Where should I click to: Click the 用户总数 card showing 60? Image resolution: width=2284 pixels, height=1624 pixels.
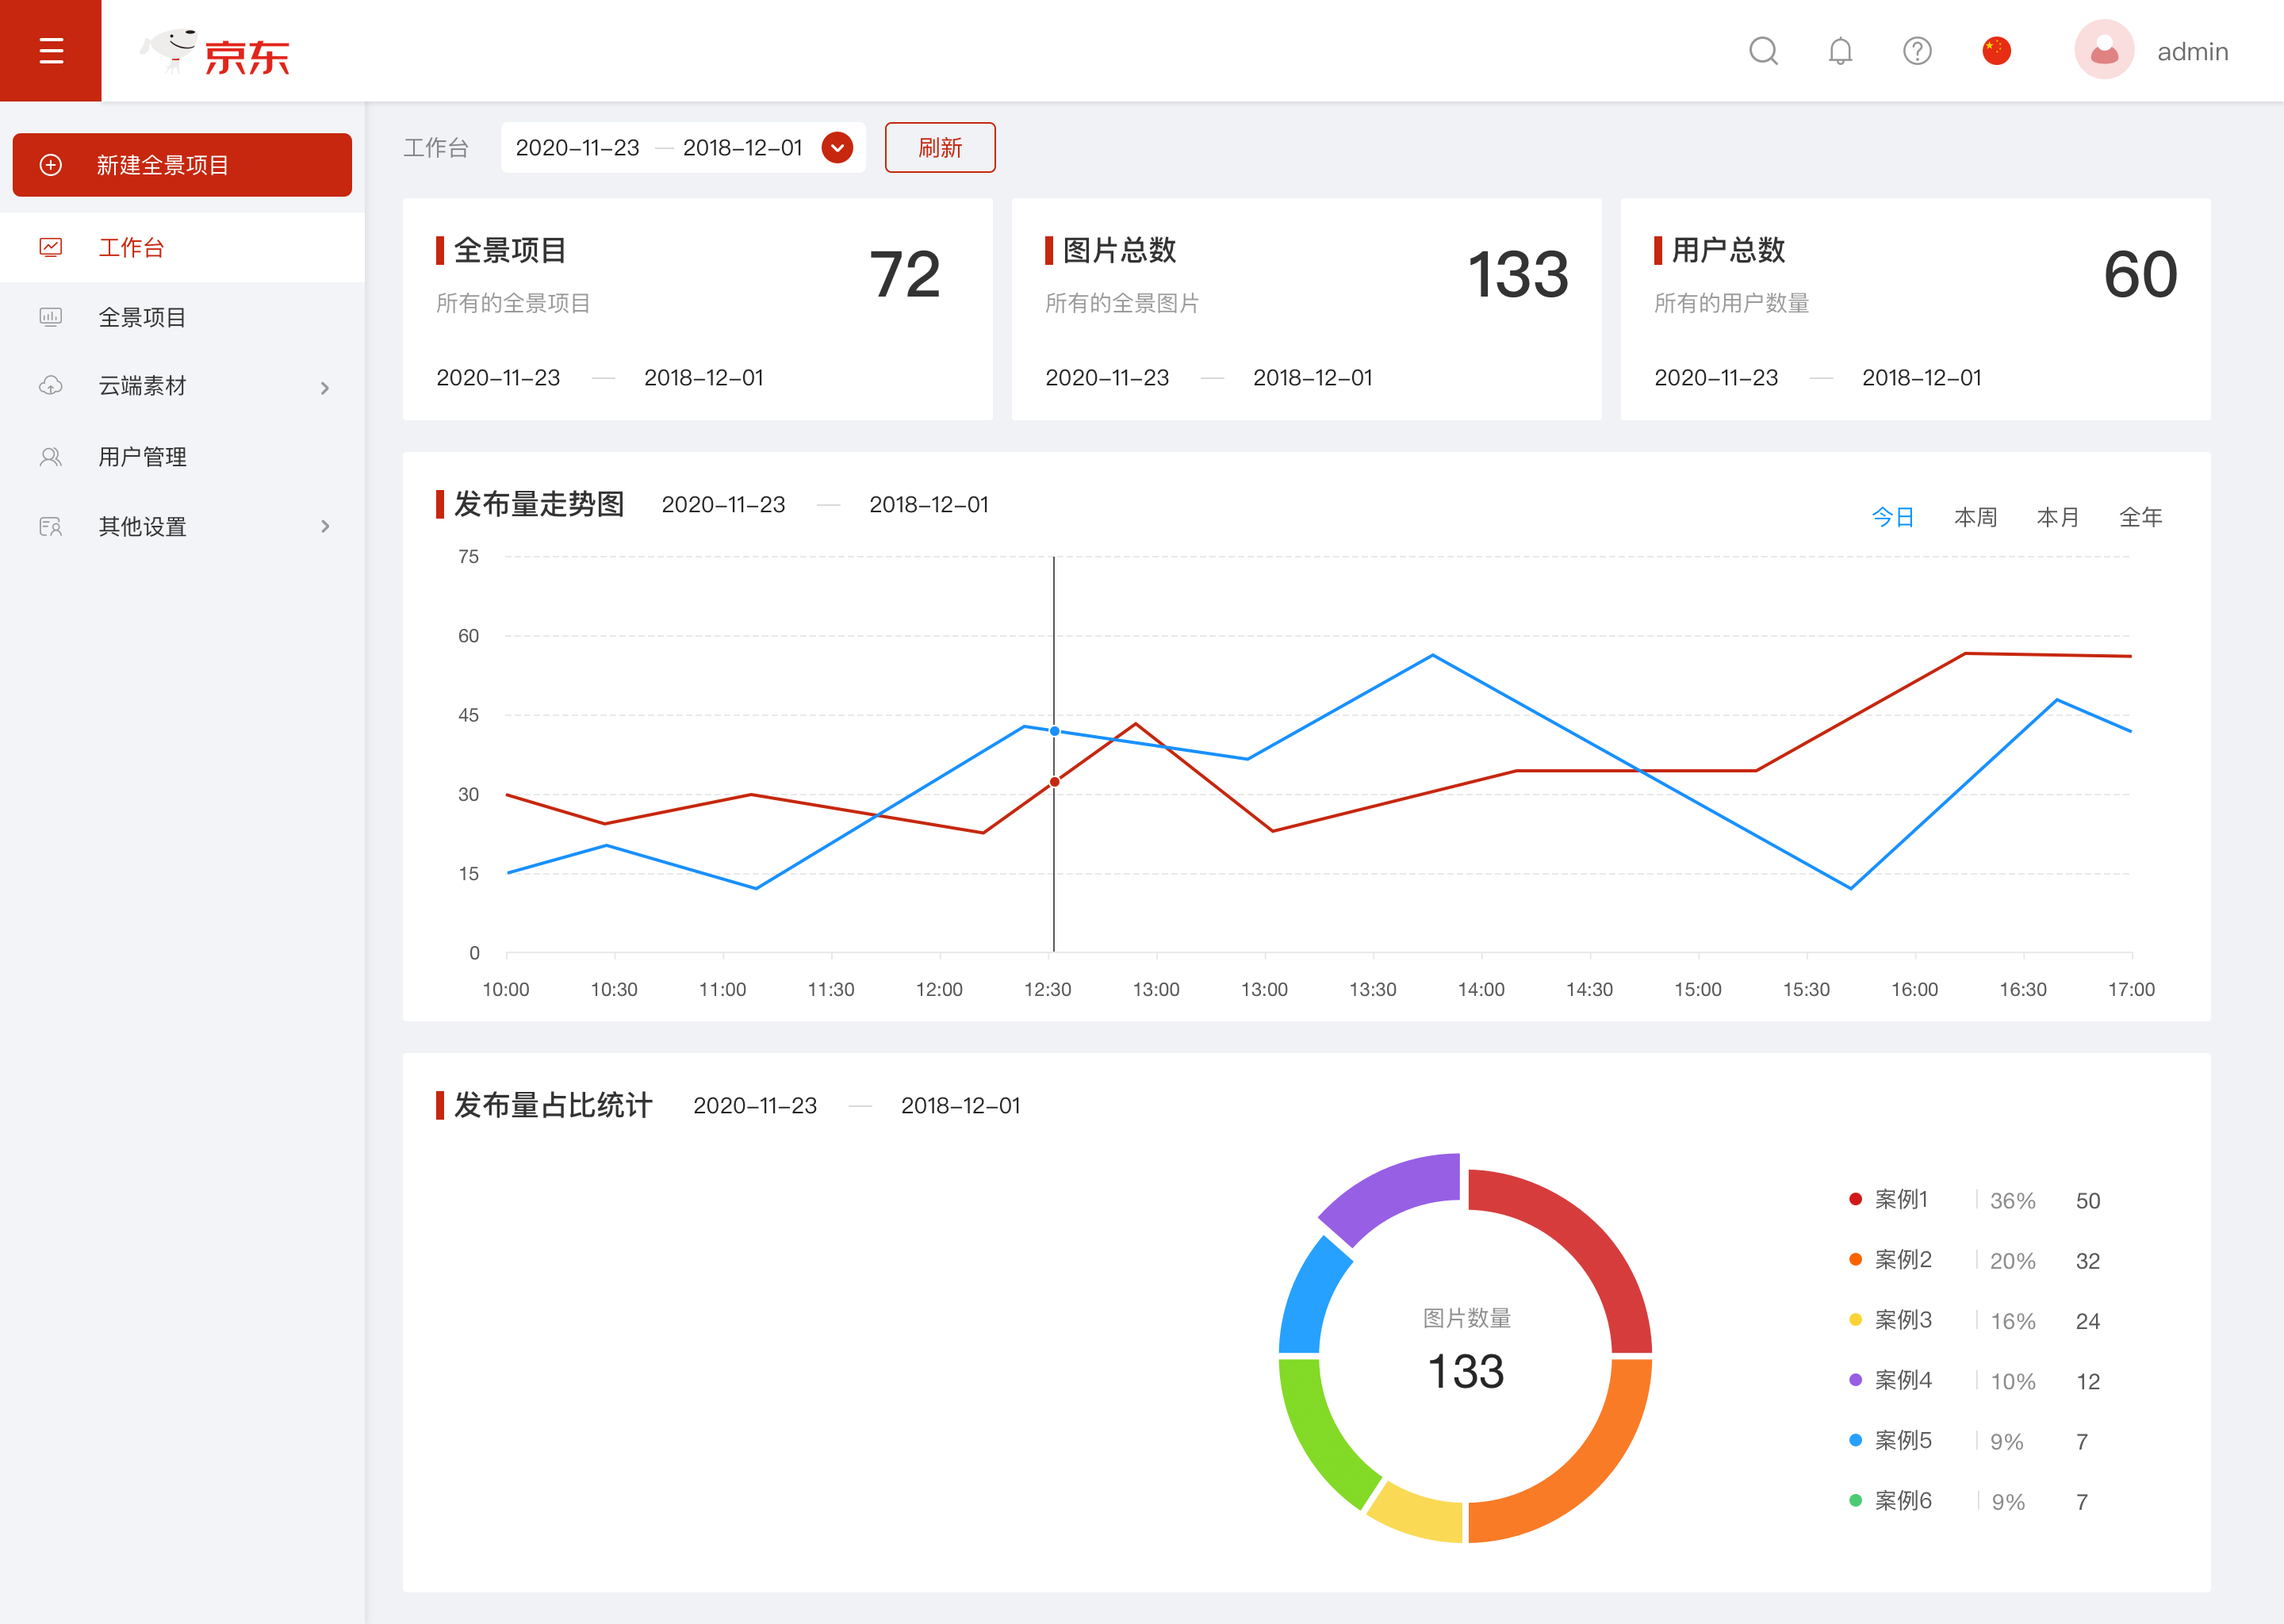1915,309
